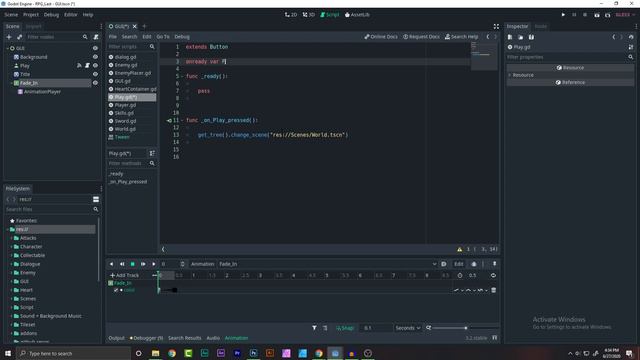Run the project with play button

[563, 15]
